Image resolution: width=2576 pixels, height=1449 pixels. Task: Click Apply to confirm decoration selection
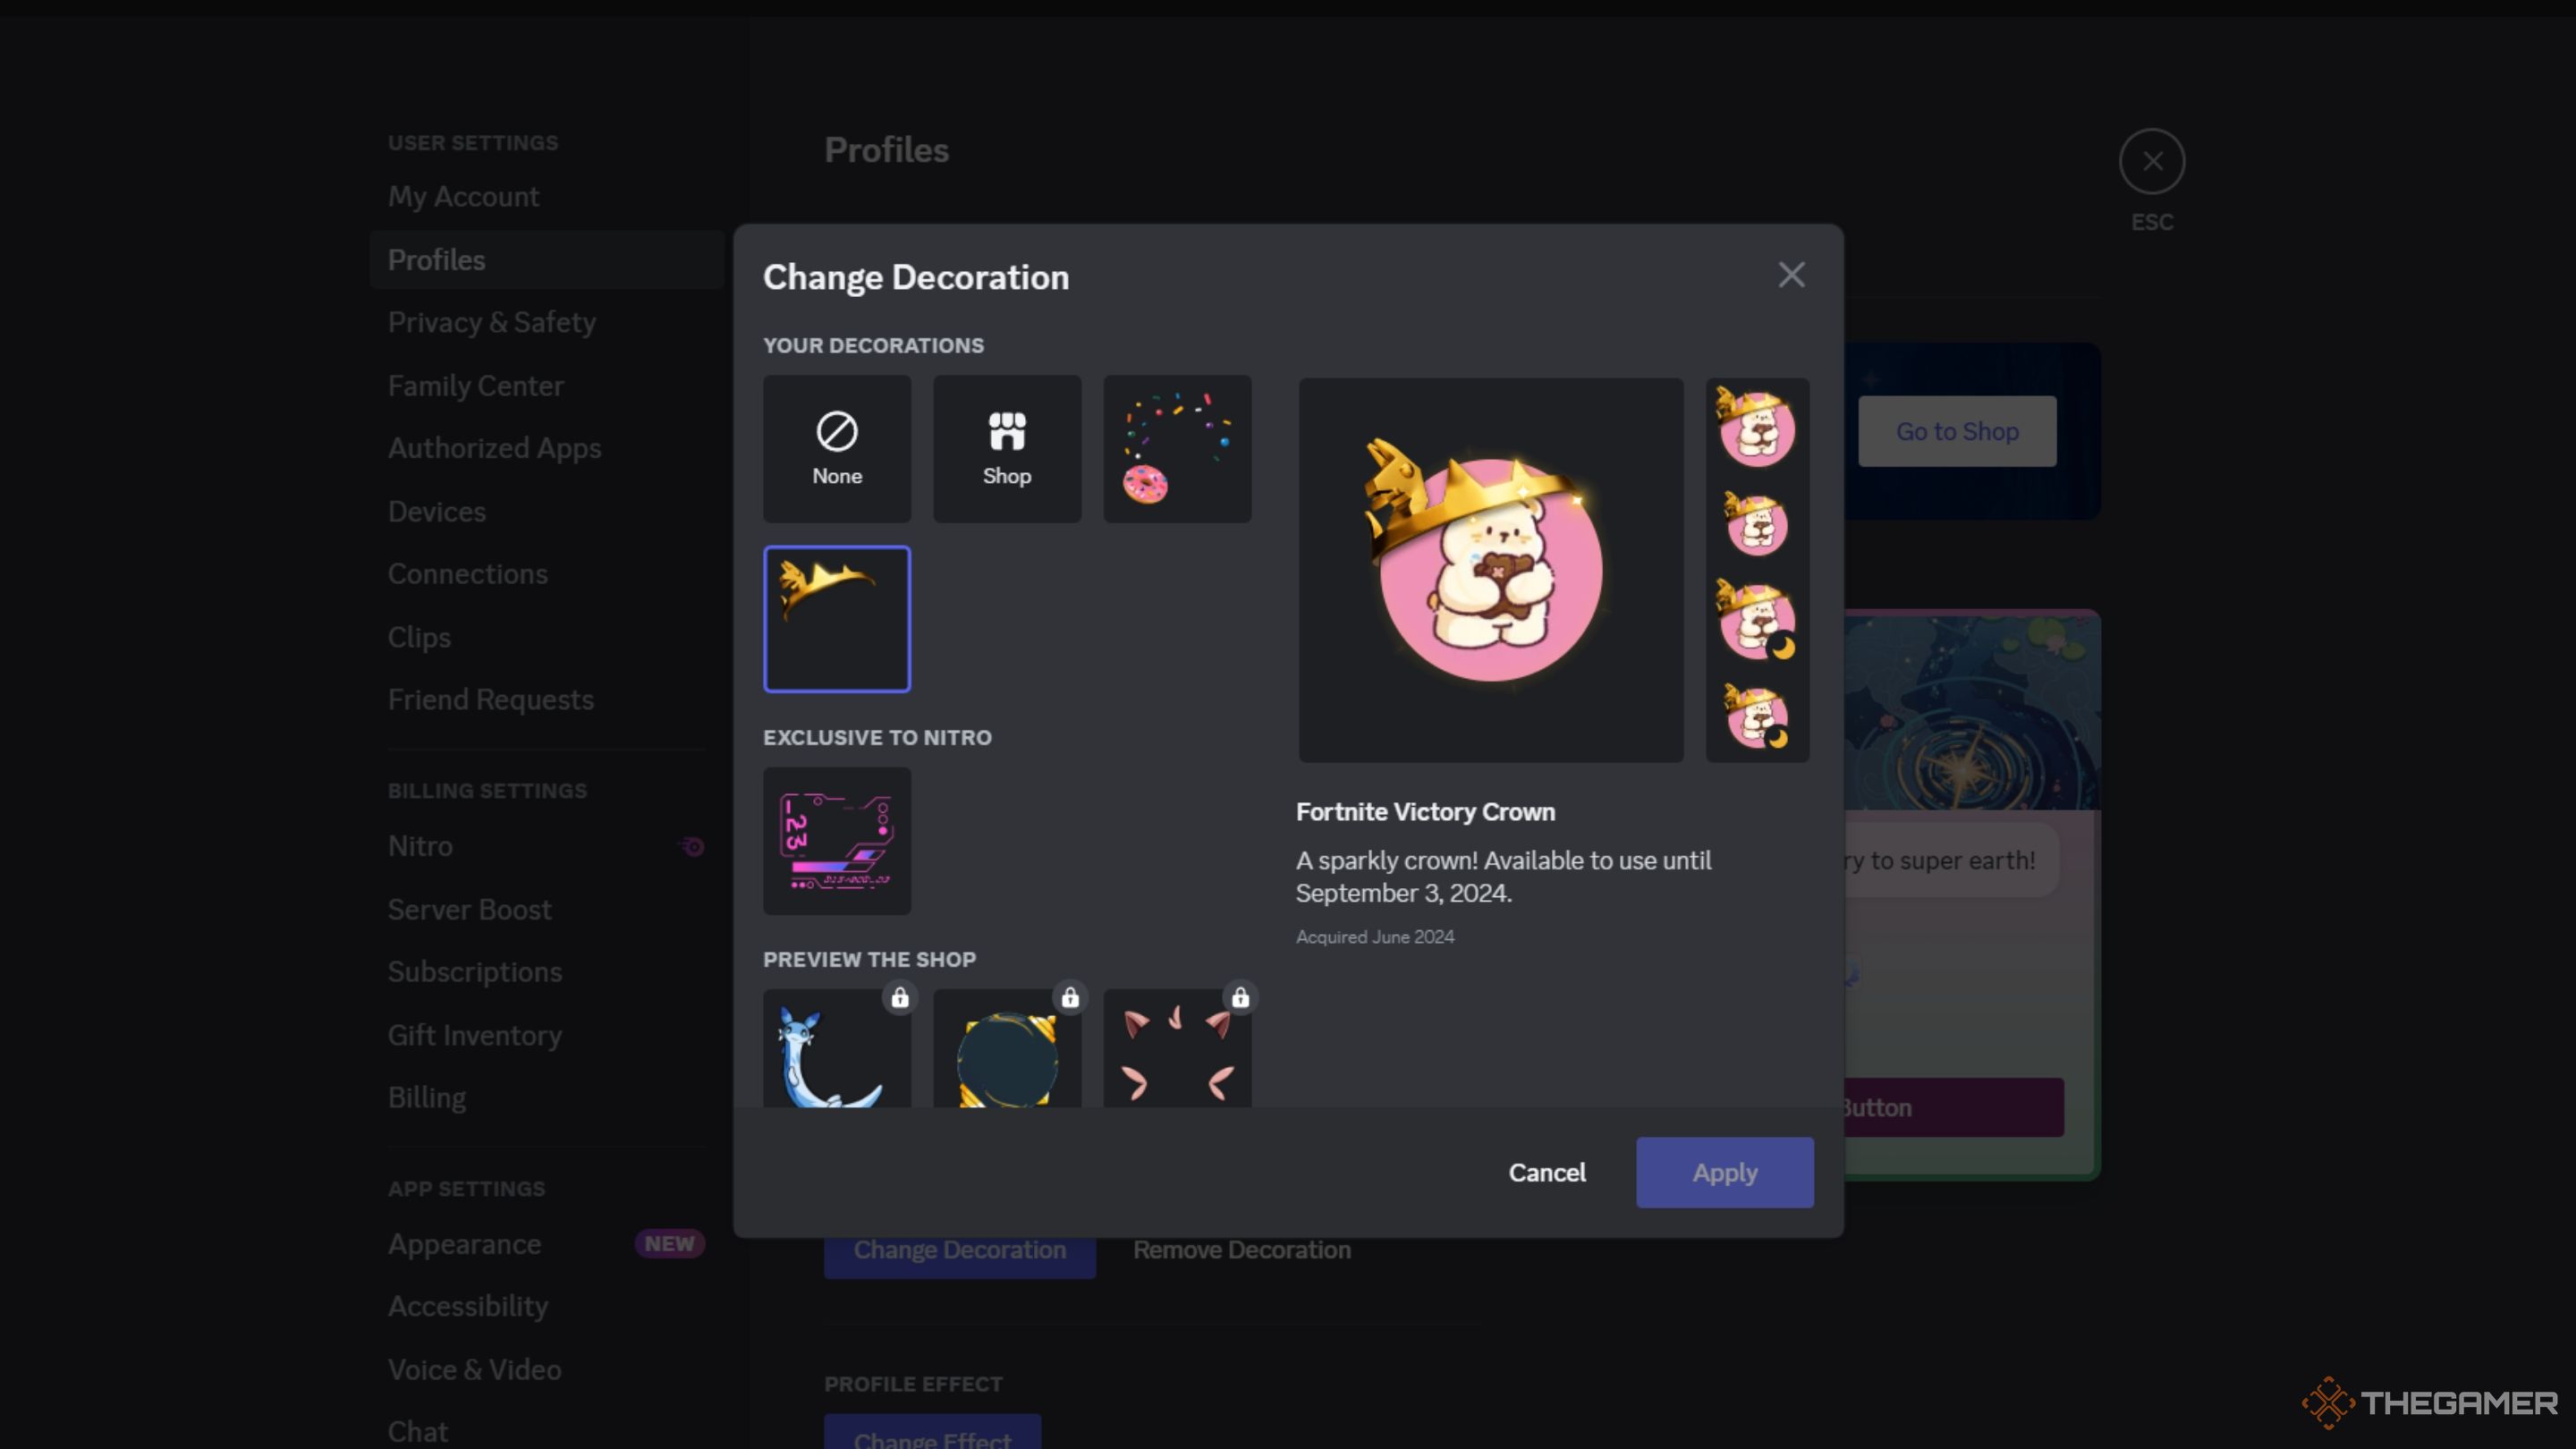click(x=1725, y=1171)
